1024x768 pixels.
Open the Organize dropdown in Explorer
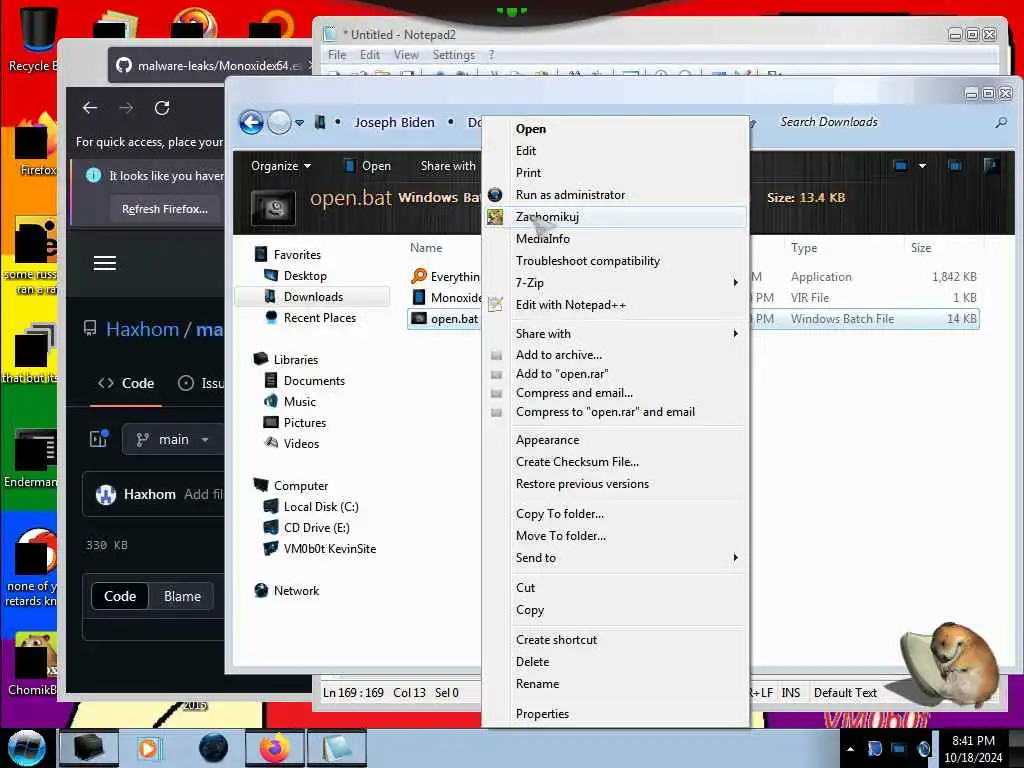coord(281,166)
